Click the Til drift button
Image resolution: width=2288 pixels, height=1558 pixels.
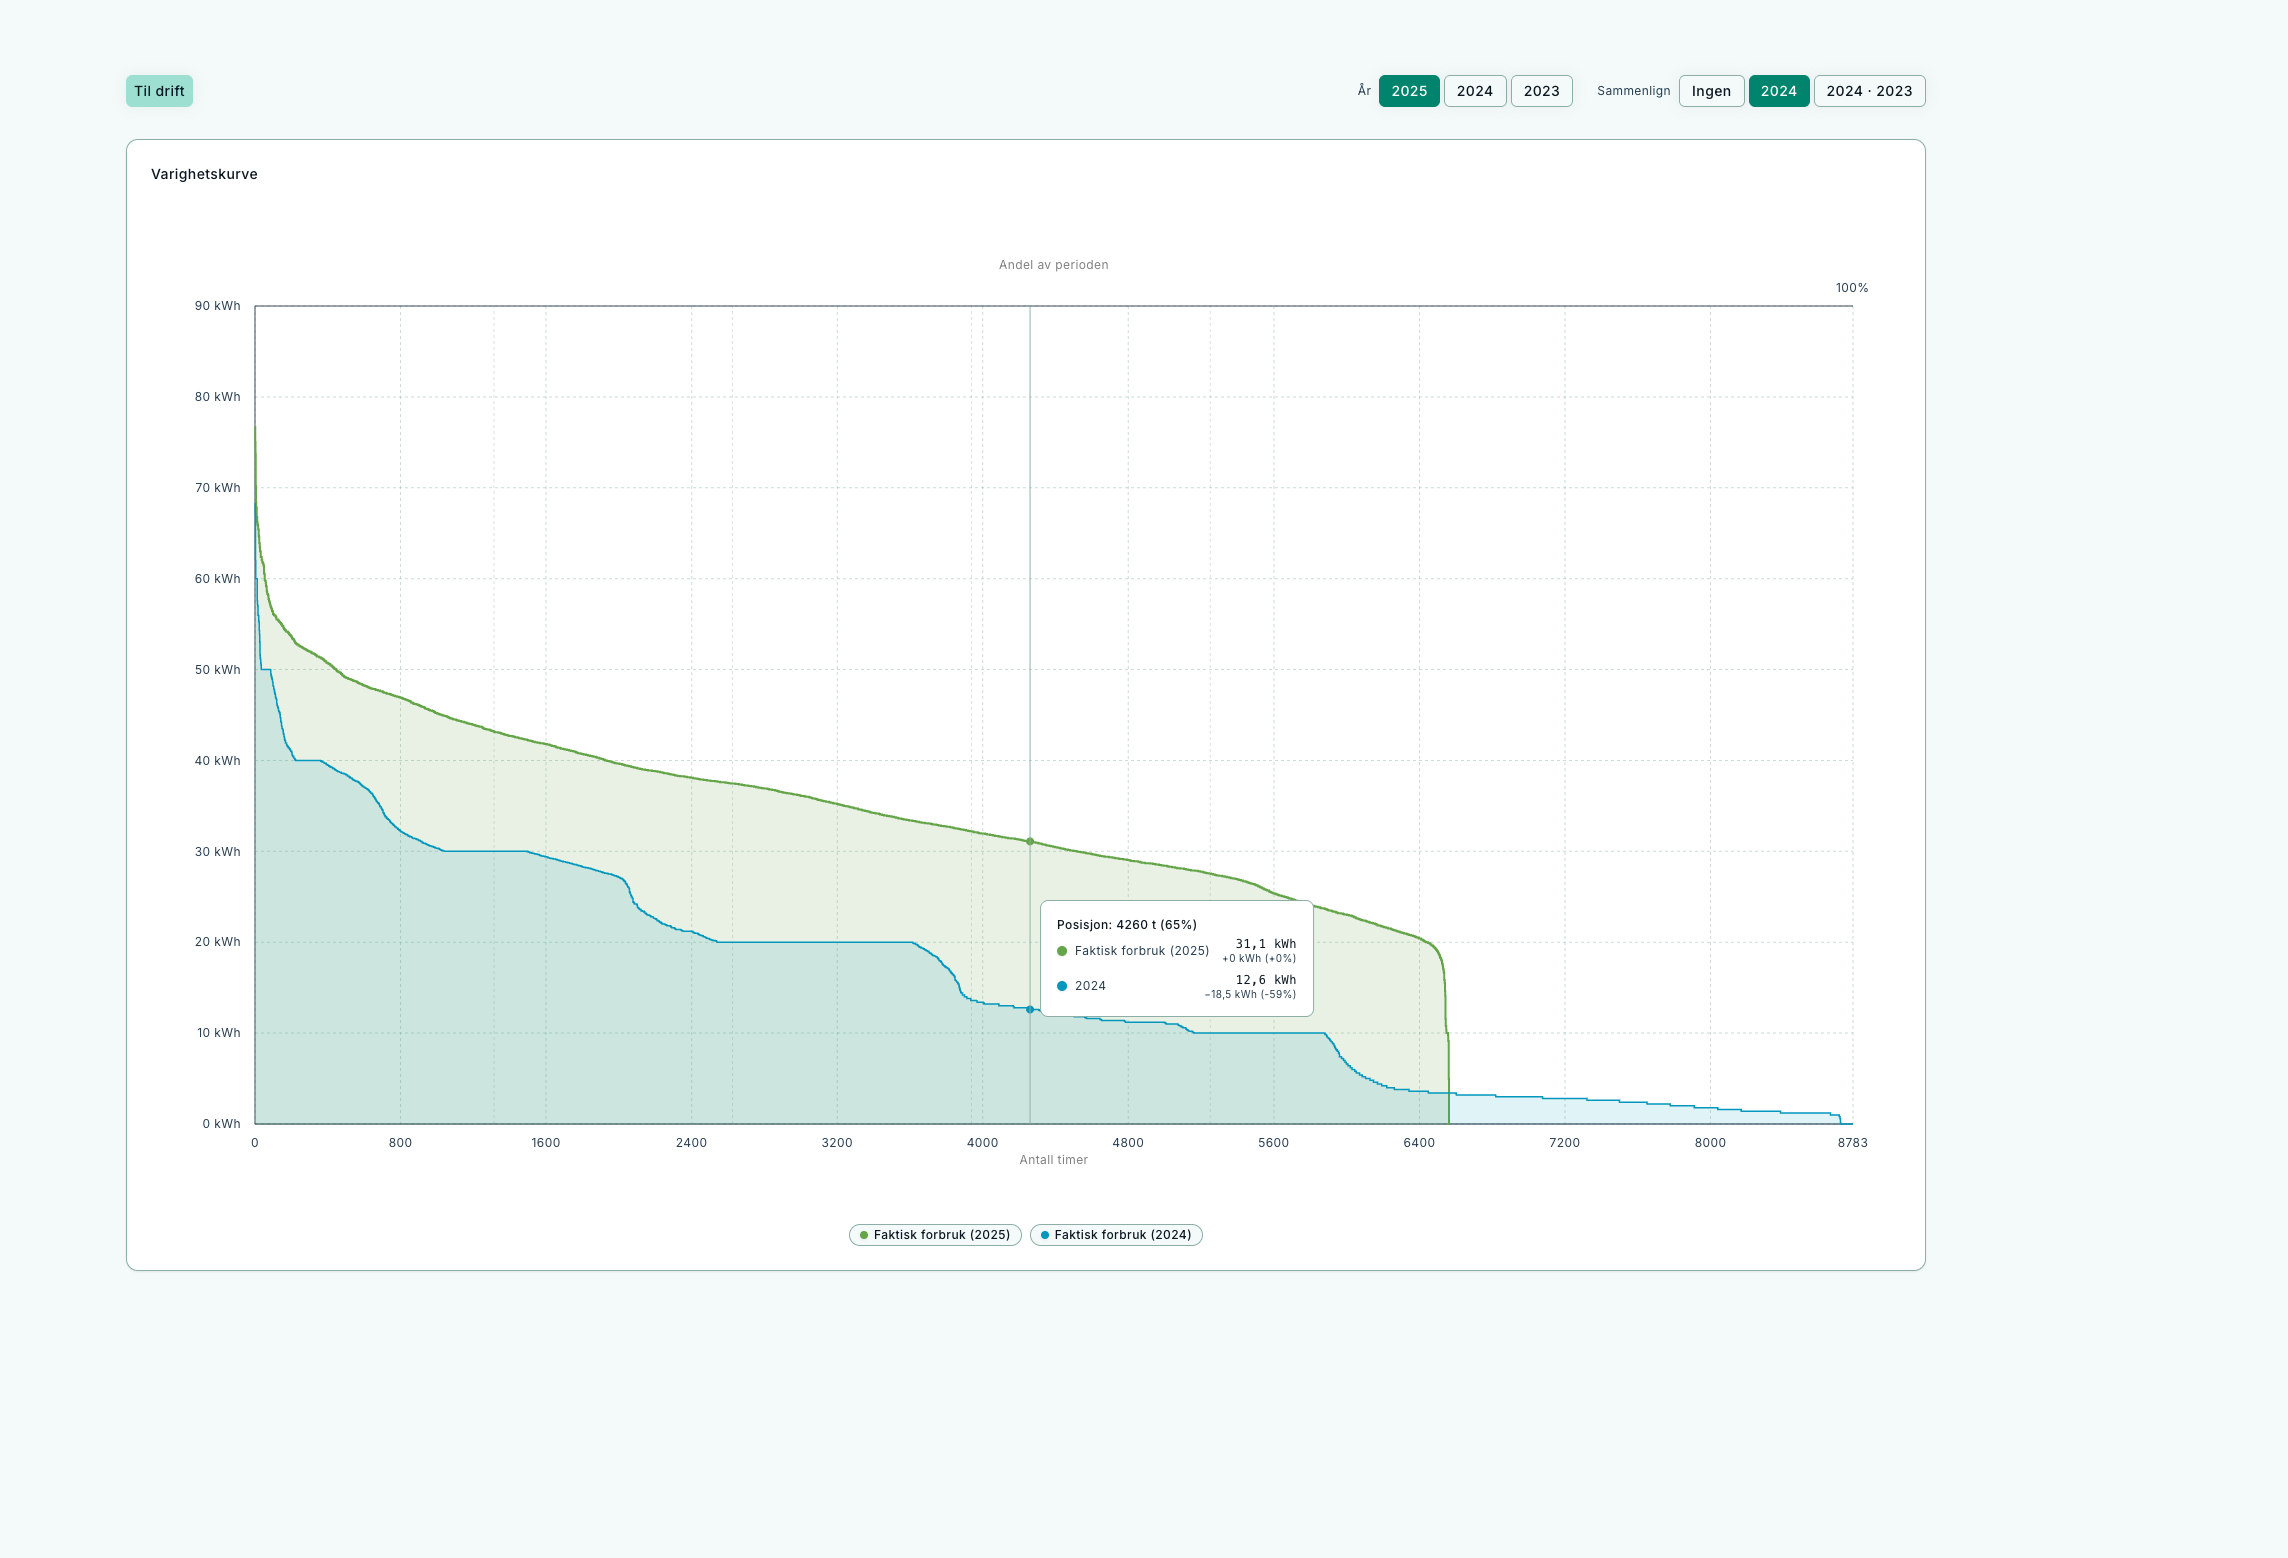point(159,91)
